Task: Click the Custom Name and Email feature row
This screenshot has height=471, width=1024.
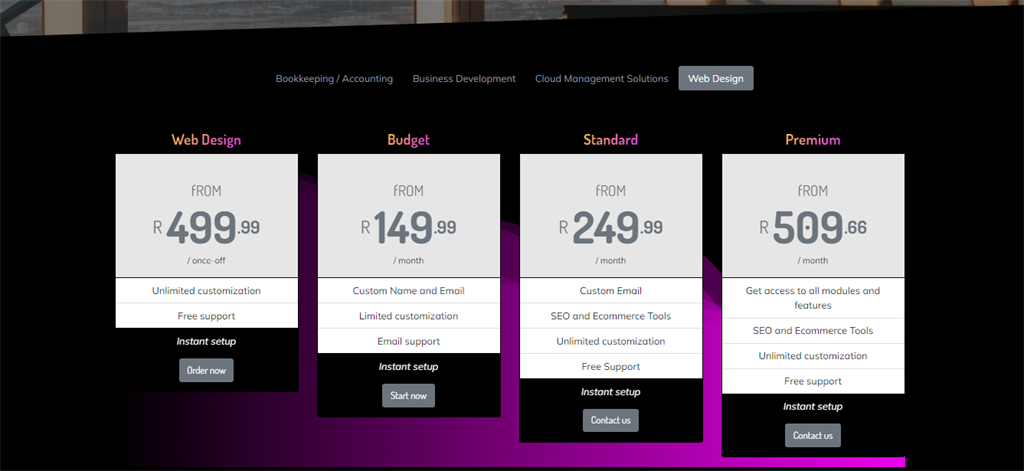Action: point(409,291)
